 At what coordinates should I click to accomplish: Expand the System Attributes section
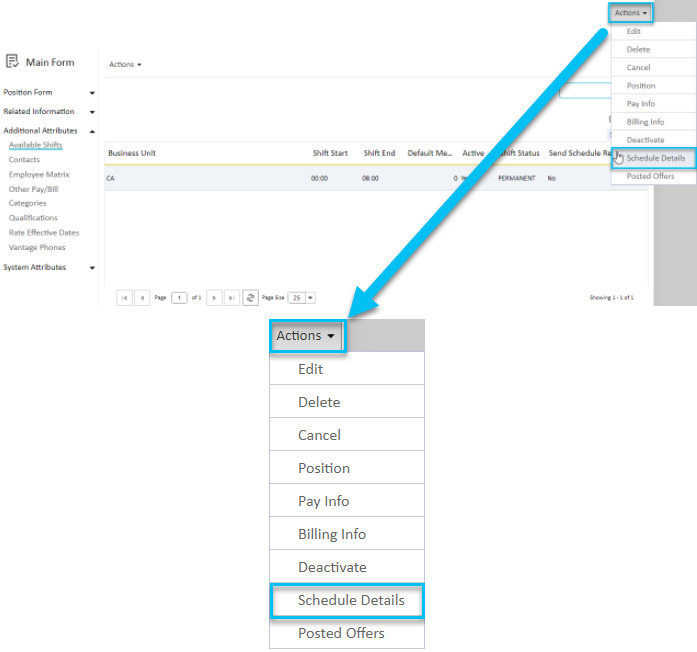(x=92, y=268)
